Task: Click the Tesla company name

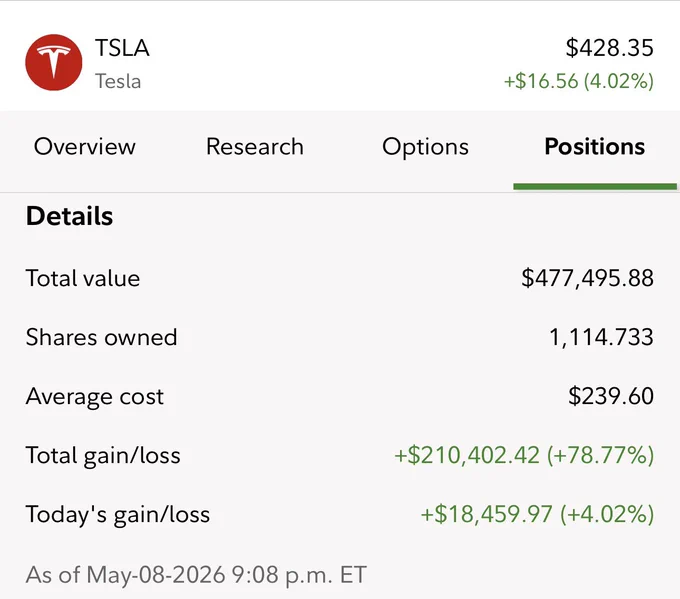Action: coord(118,82)
